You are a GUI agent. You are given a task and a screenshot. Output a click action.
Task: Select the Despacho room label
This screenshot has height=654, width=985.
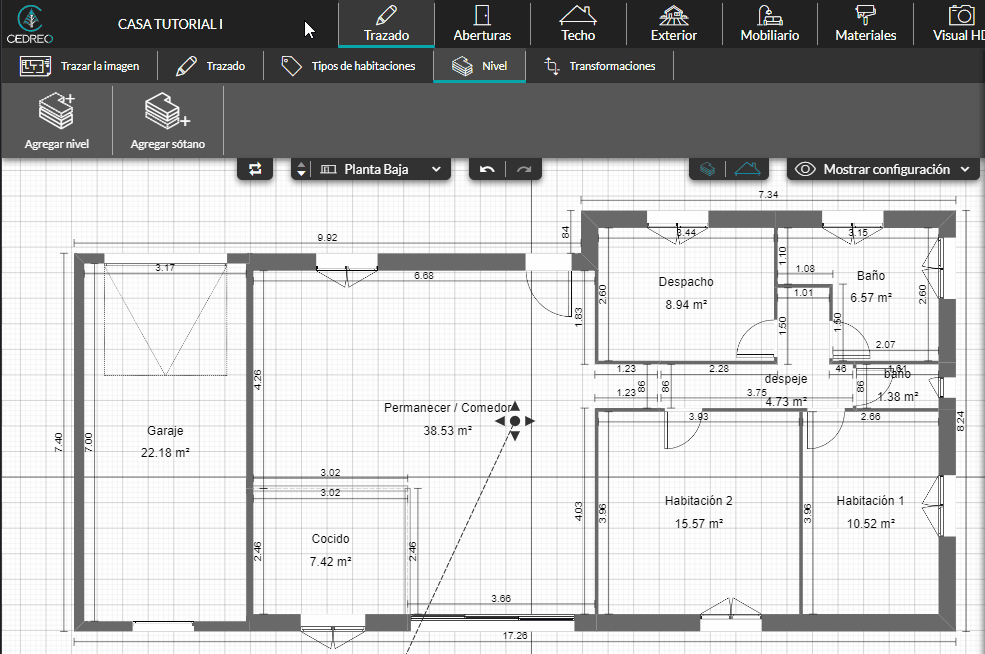click(686, 281)
